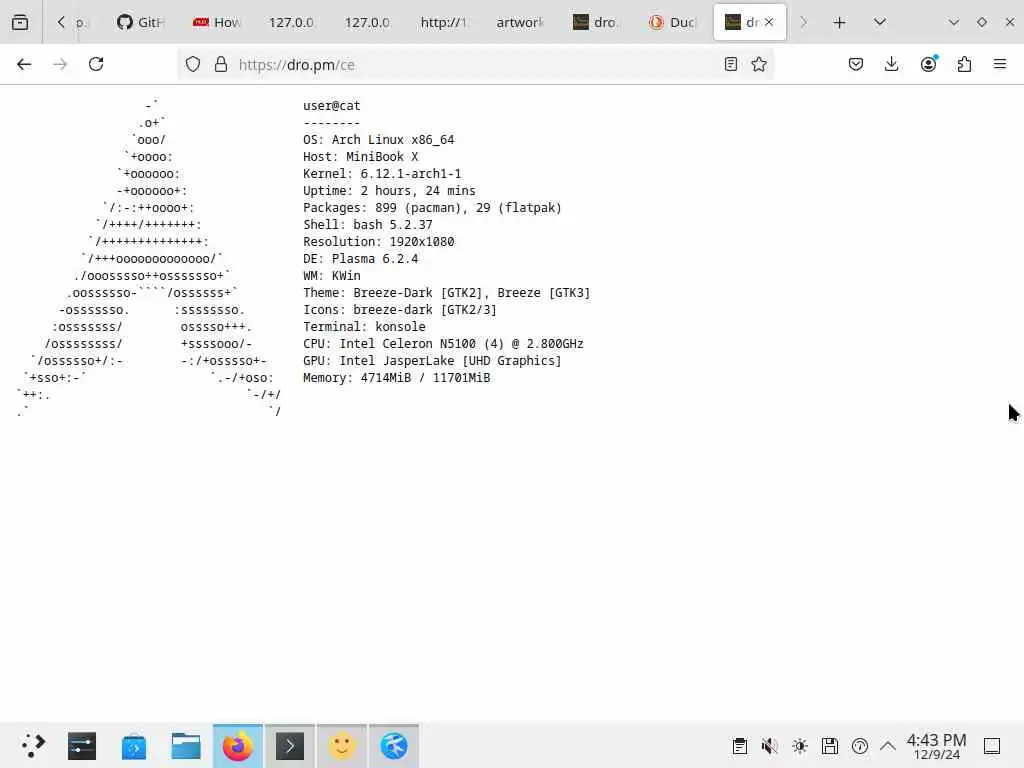Screen dimensions: 1024x768
Task: Click show desktop button in panel
Action: (992, 746)
